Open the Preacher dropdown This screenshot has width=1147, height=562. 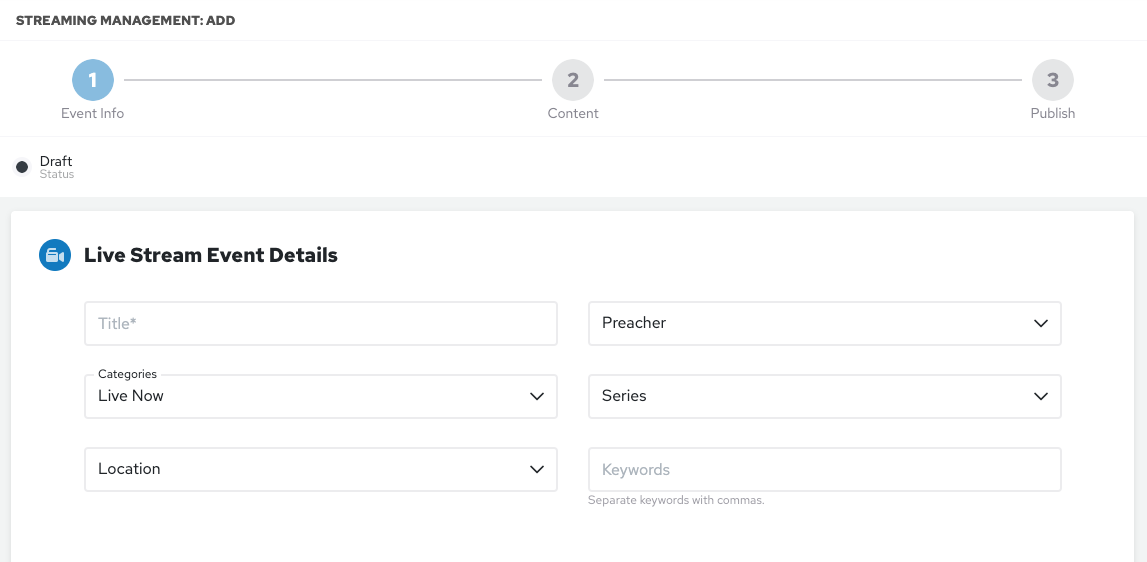click(810, 324)
